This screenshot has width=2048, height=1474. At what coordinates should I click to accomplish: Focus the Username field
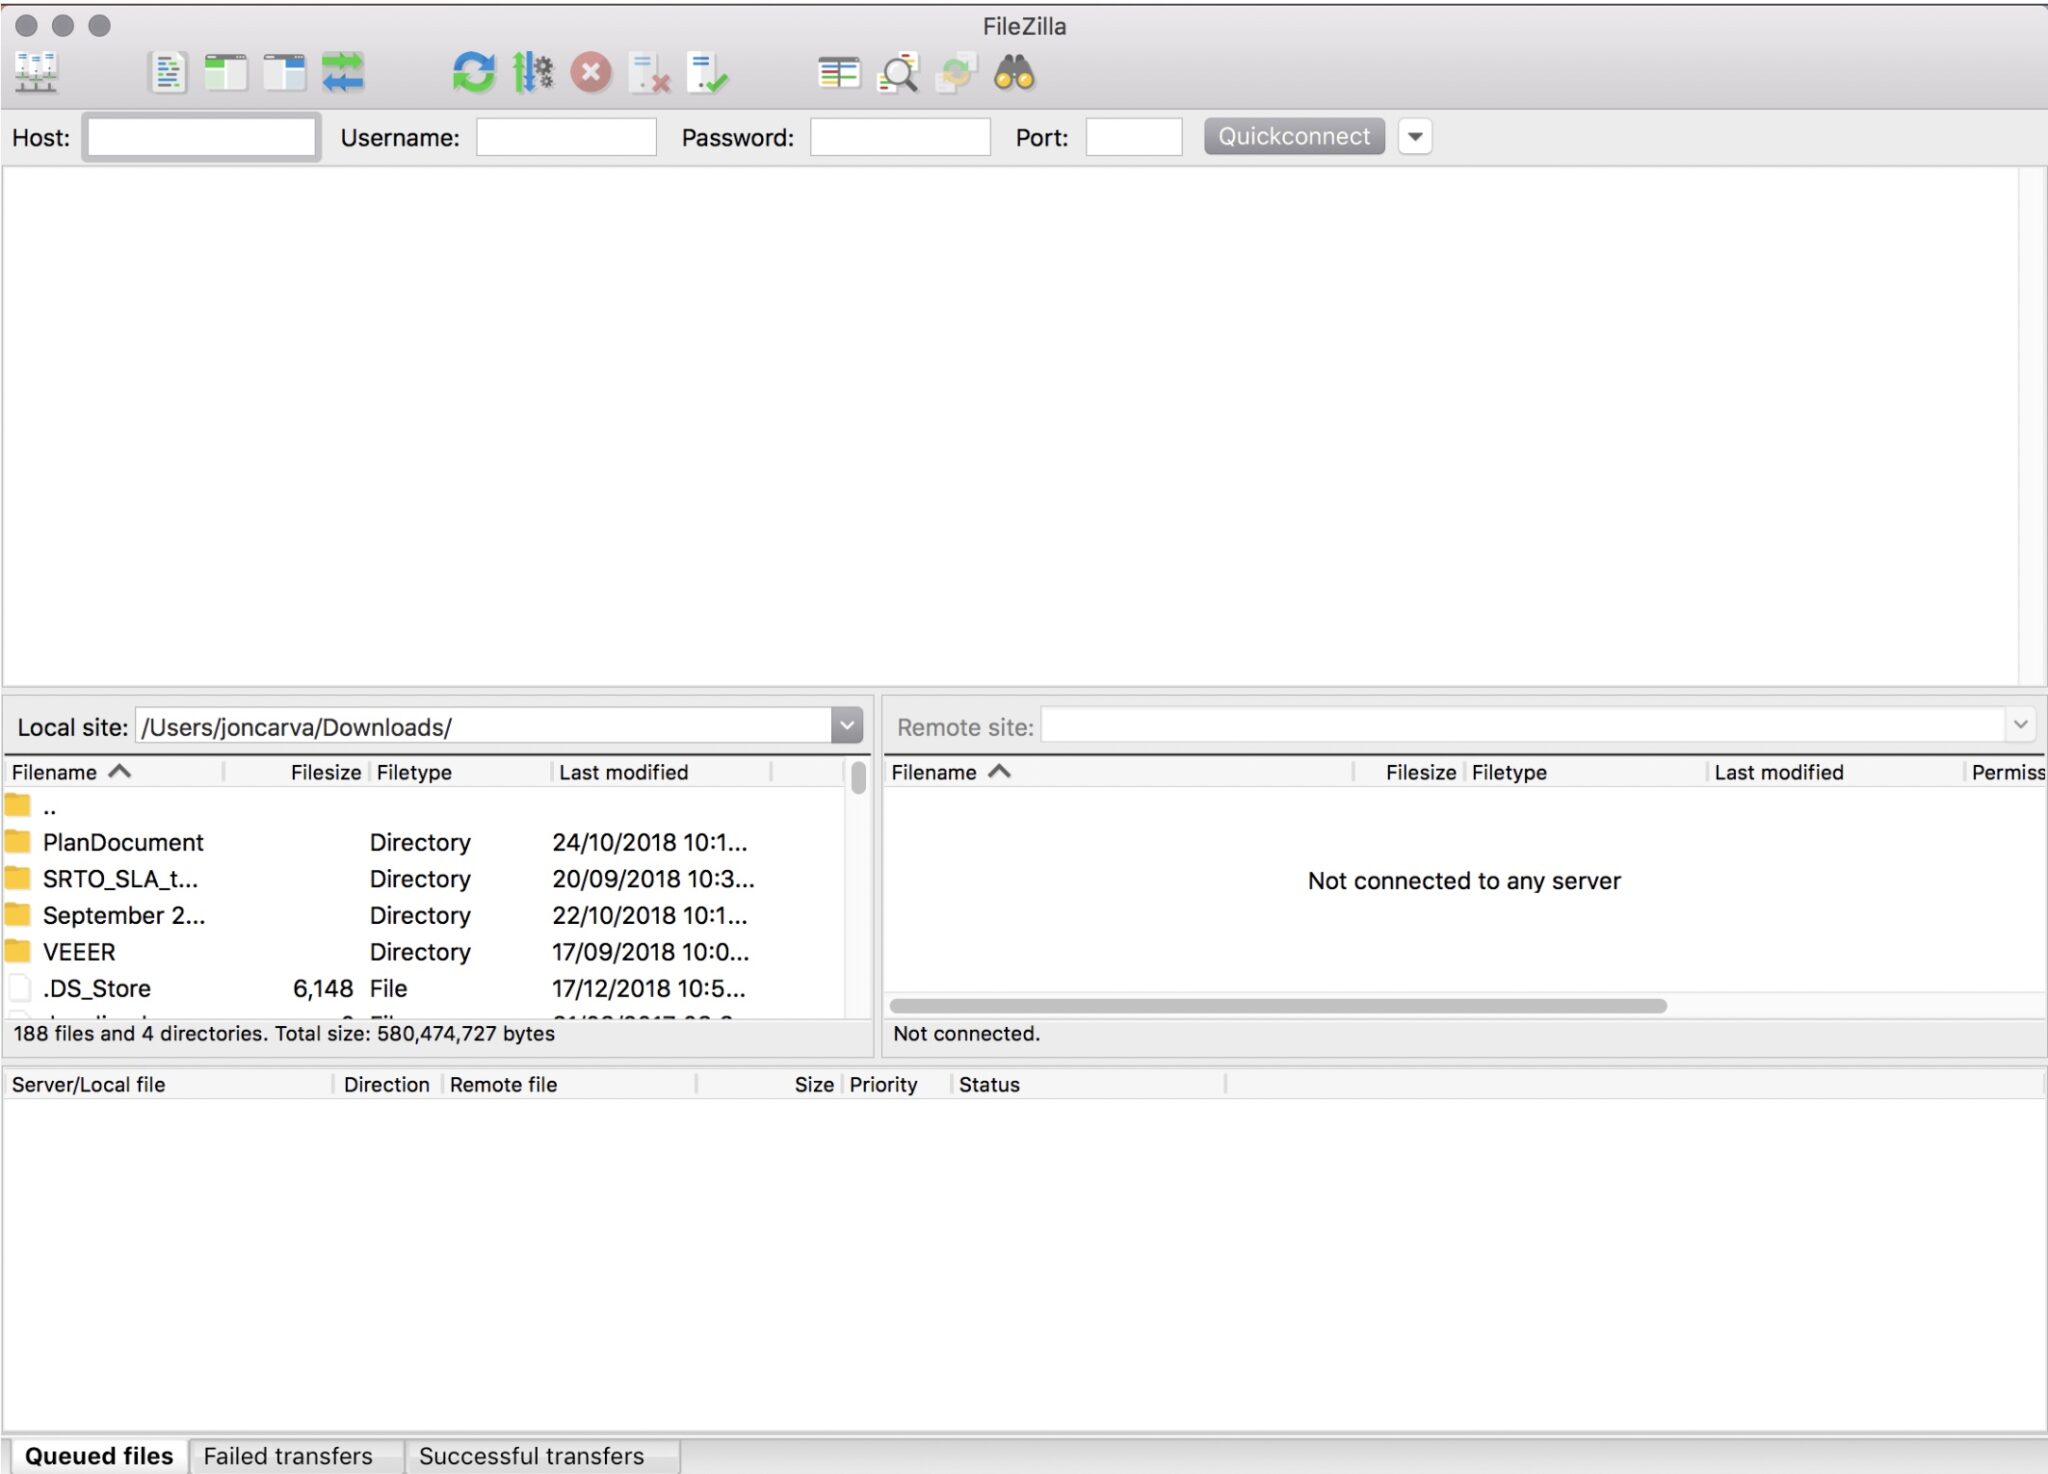(566, 137)
